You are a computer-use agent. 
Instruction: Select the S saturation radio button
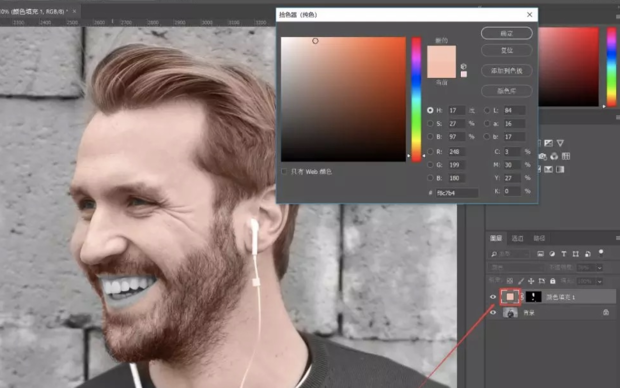coord(430,123)
